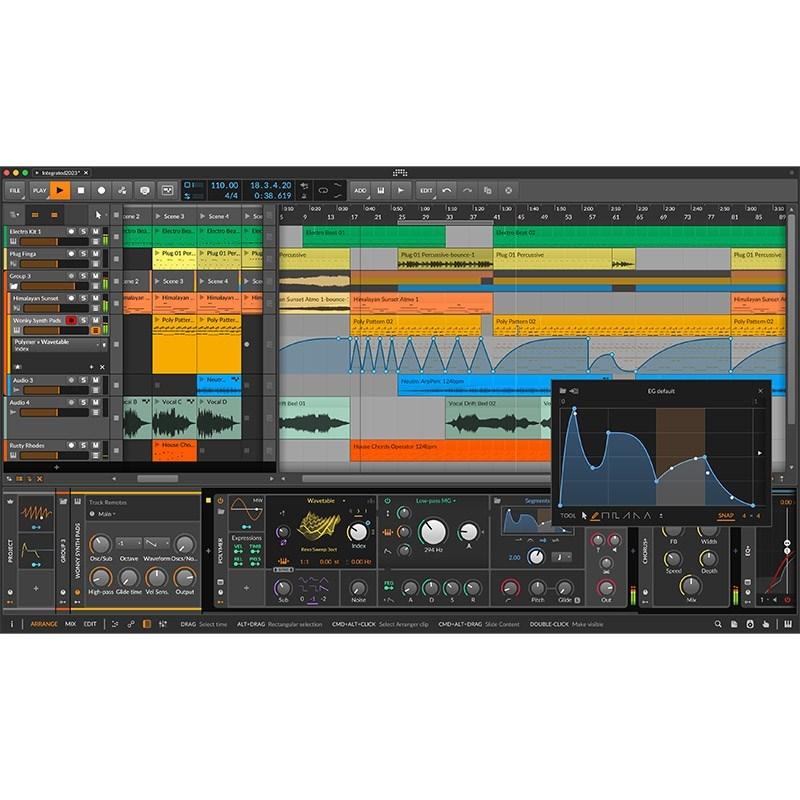
Task: Open the browser with the magnifier icon
Action: click(718, 624)
